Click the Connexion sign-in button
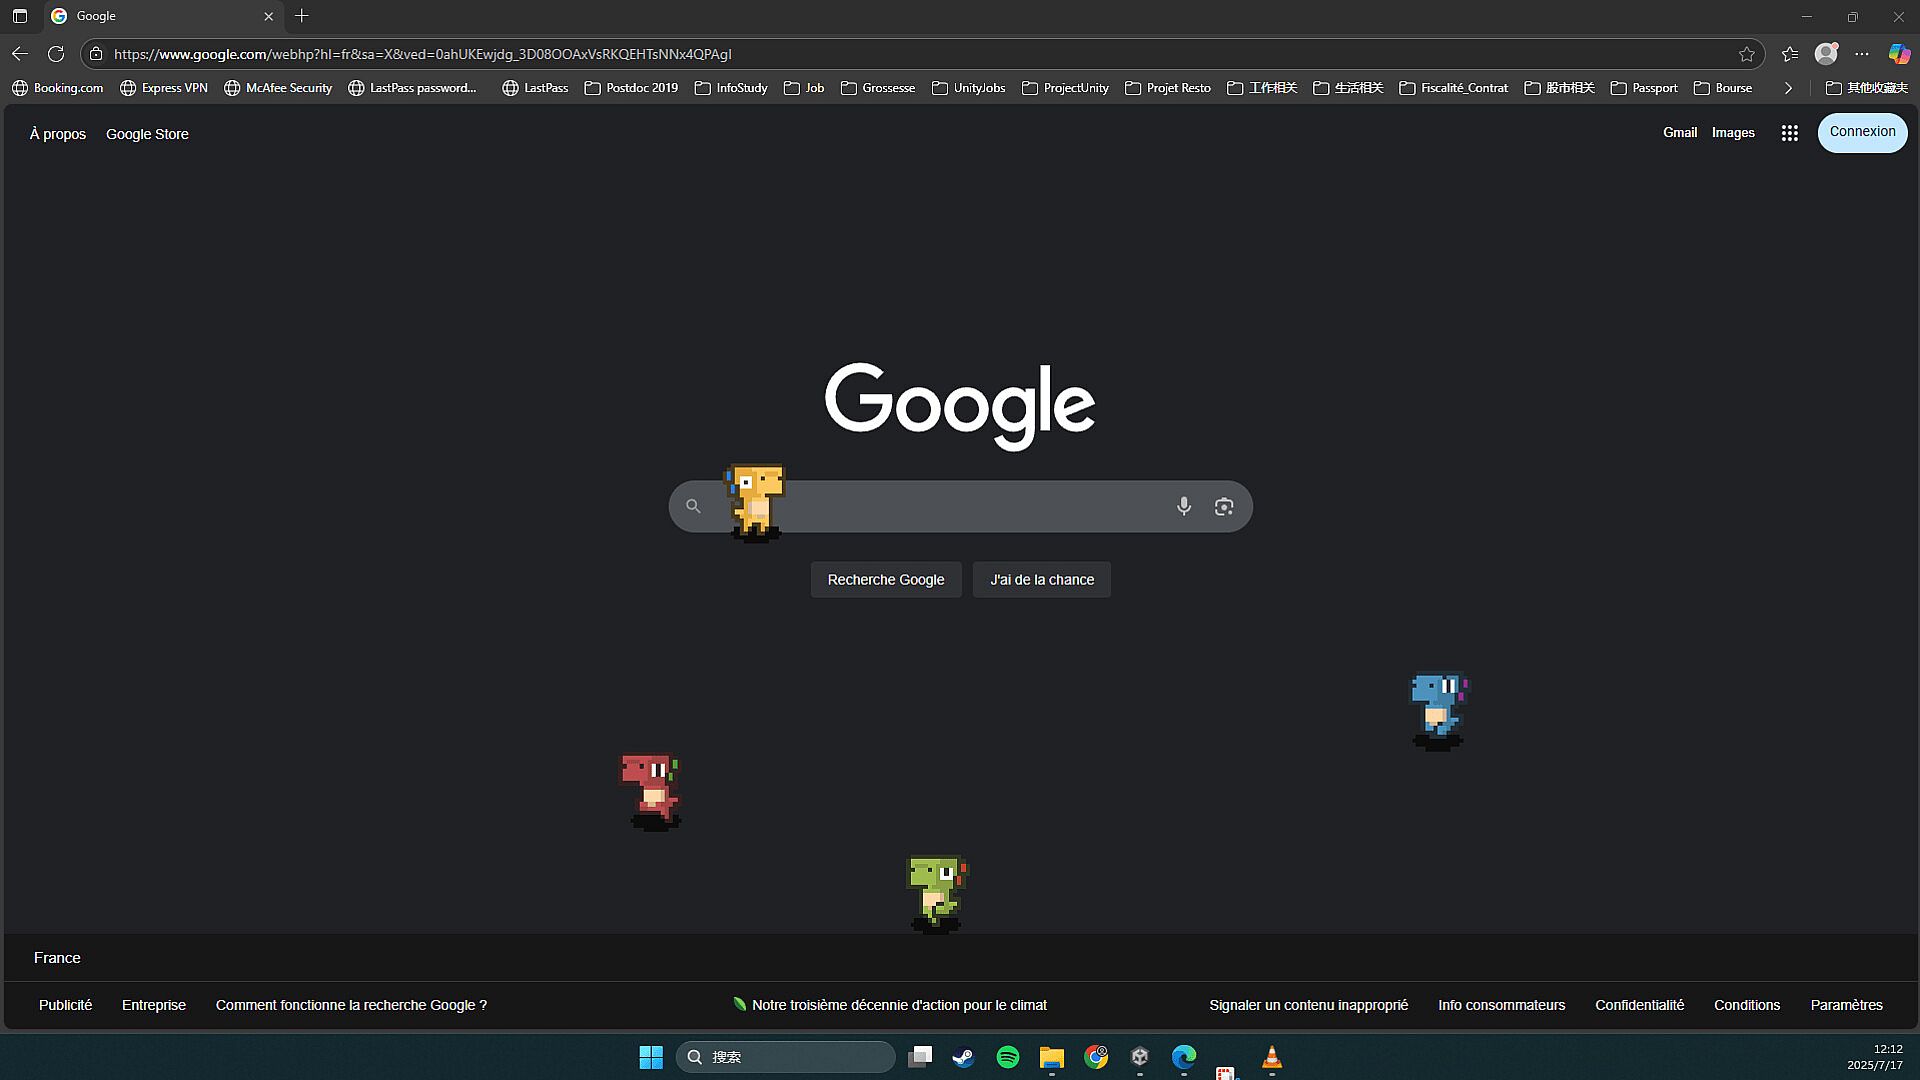 1861,132
